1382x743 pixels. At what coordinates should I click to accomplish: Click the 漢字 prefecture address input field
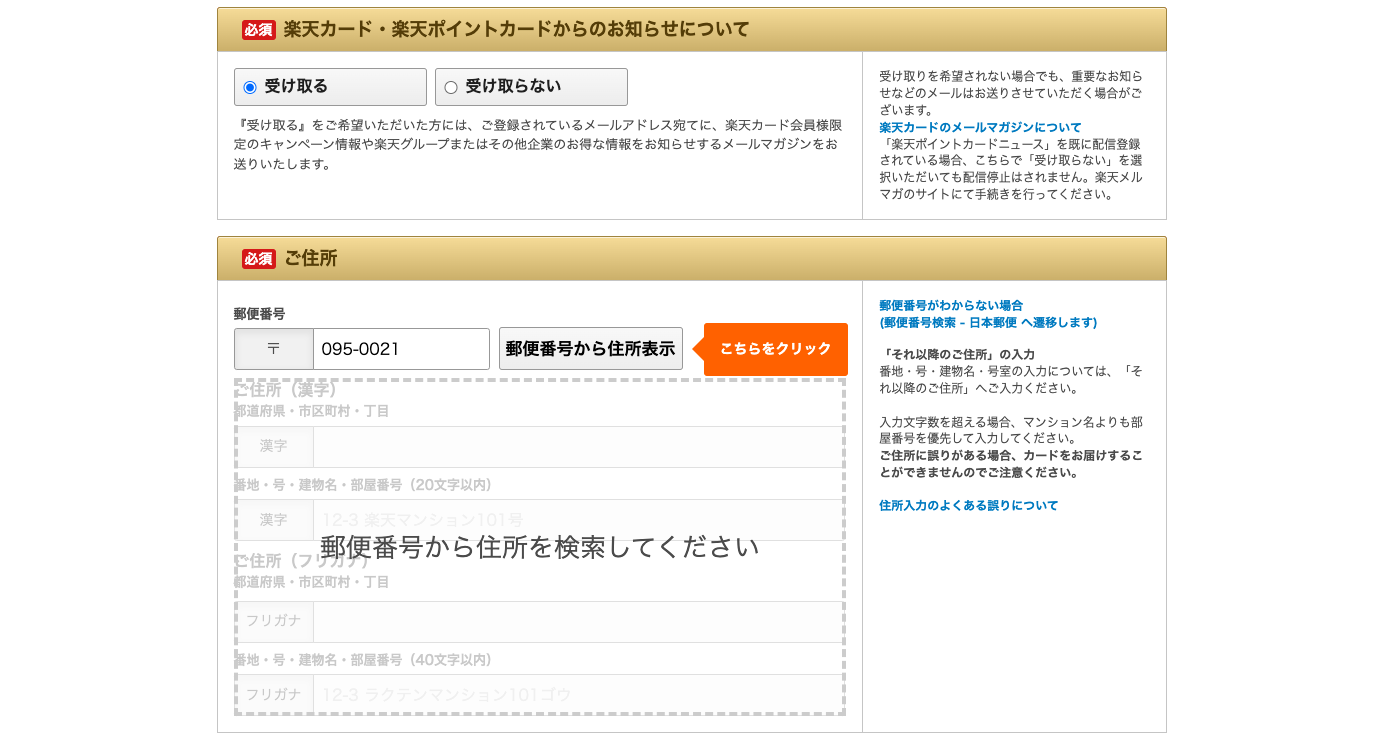(575, 446)
